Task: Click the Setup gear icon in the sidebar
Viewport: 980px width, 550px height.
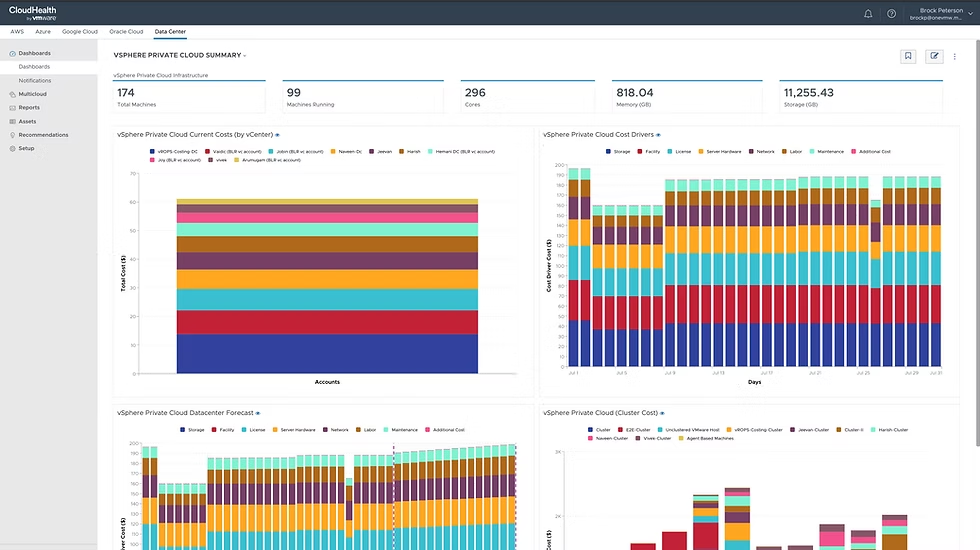Action: coord(12,148)
